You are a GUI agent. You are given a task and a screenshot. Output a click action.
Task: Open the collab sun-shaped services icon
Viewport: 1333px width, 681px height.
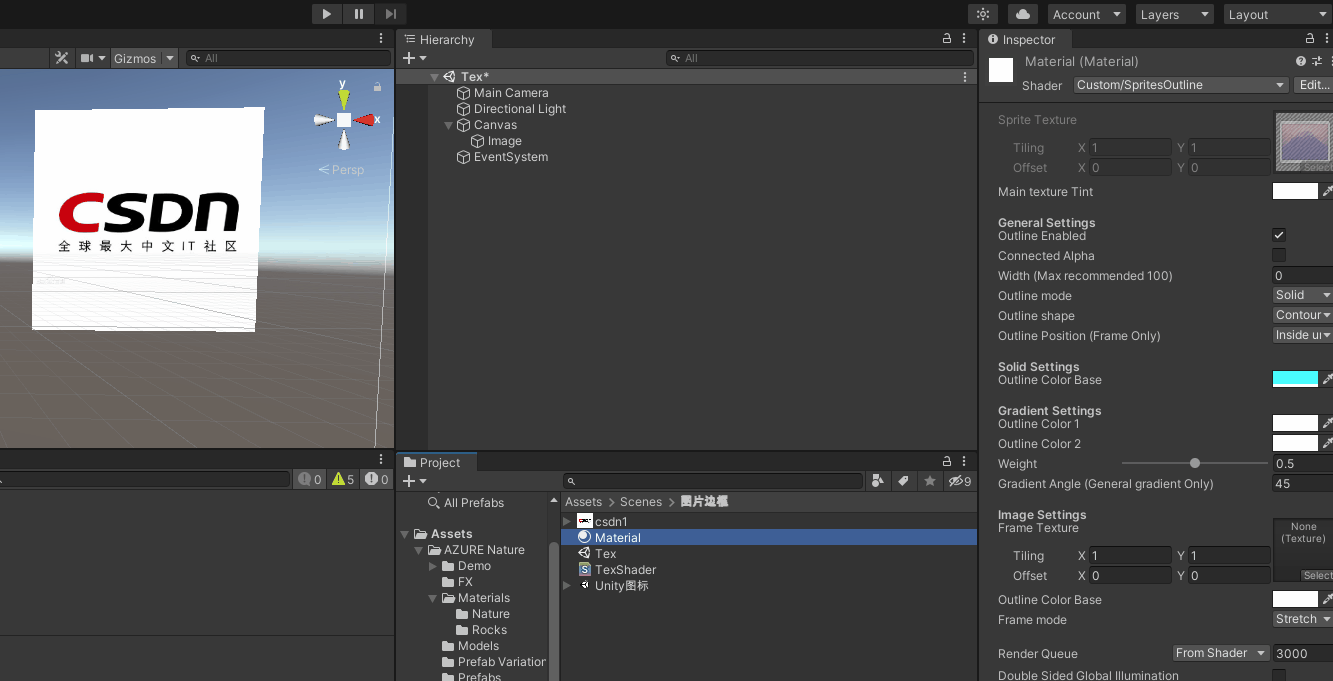[x=983, y=14]
